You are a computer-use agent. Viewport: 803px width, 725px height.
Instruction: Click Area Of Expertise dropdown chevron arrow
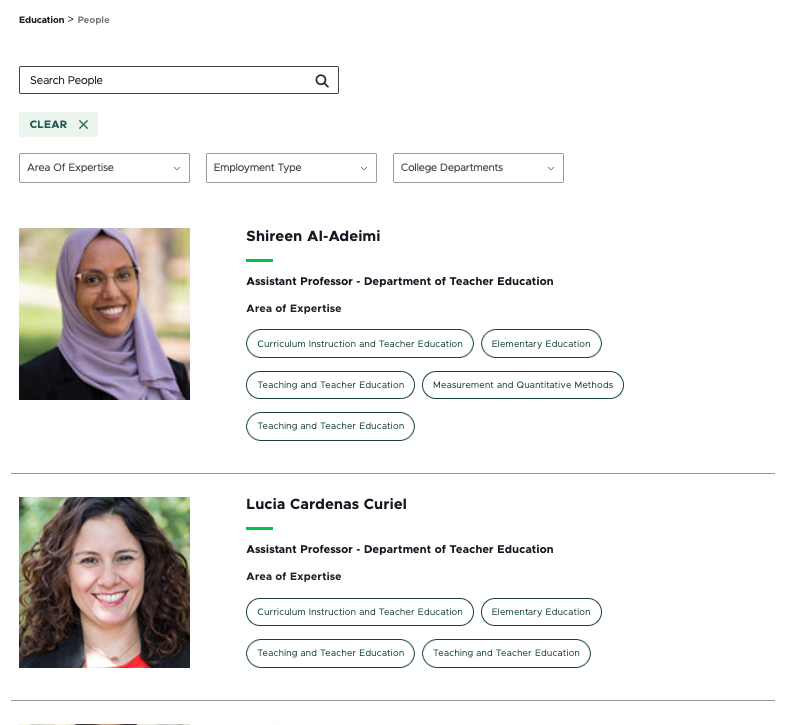pyautogui.click(x=176, y=168)
